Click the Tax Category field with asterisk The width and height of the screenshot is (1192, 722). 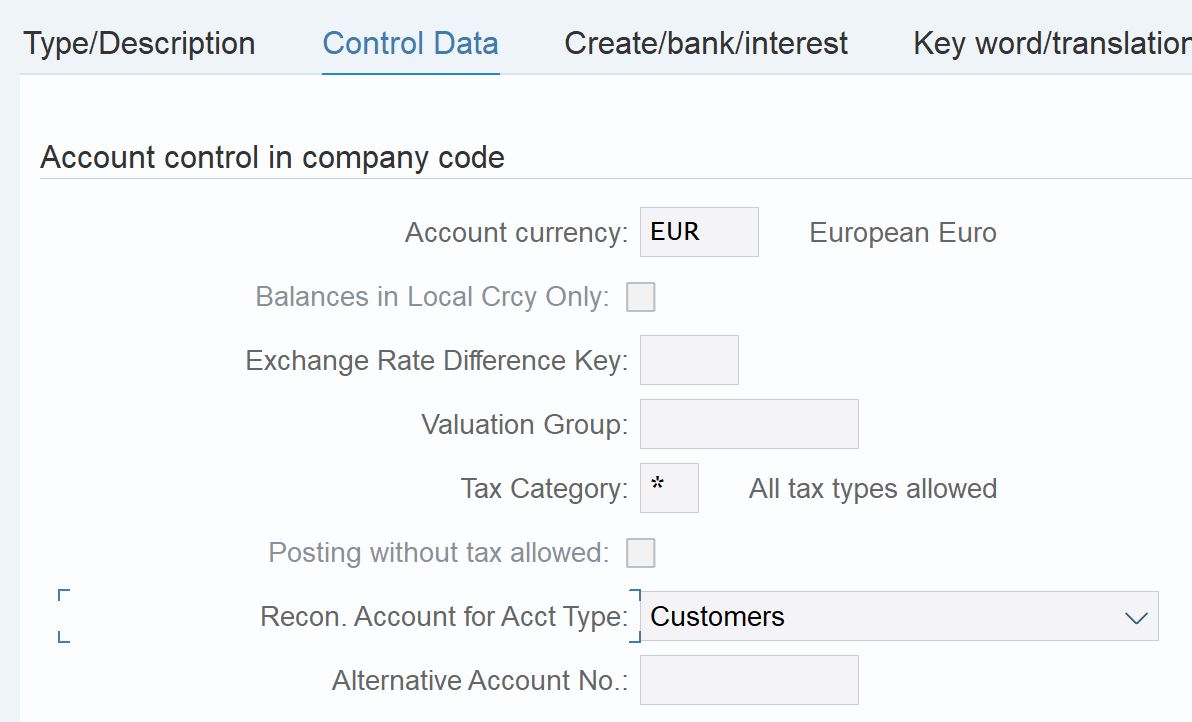point(668,488)
